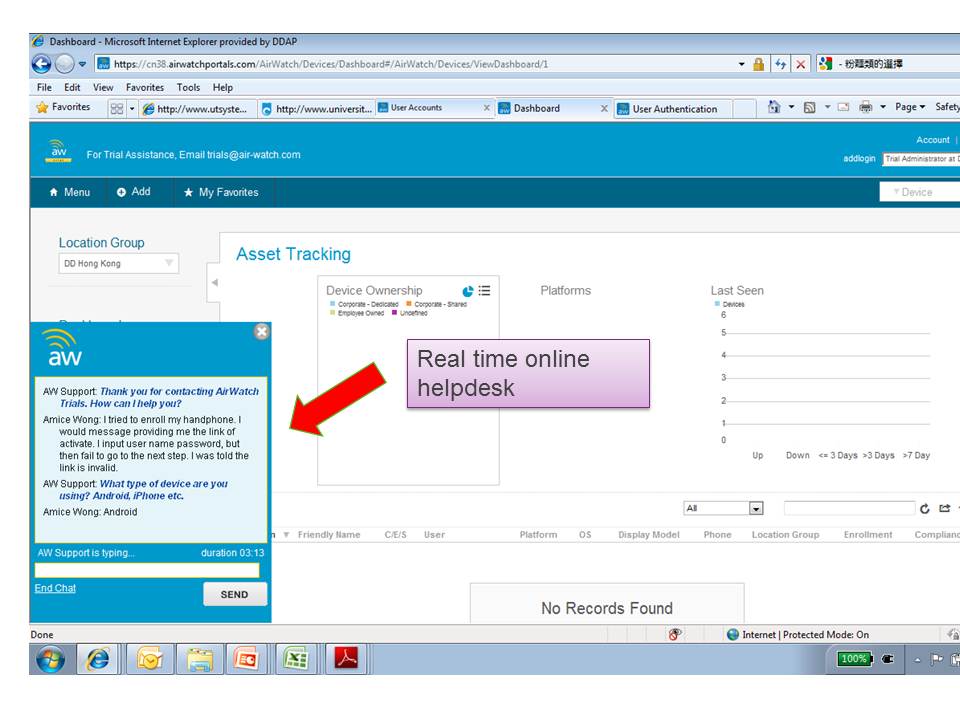The height and width of the screenshot is (720, 960).
Task: Click the chat message input field
Action: pyautogui.click(x=148, y=568)
